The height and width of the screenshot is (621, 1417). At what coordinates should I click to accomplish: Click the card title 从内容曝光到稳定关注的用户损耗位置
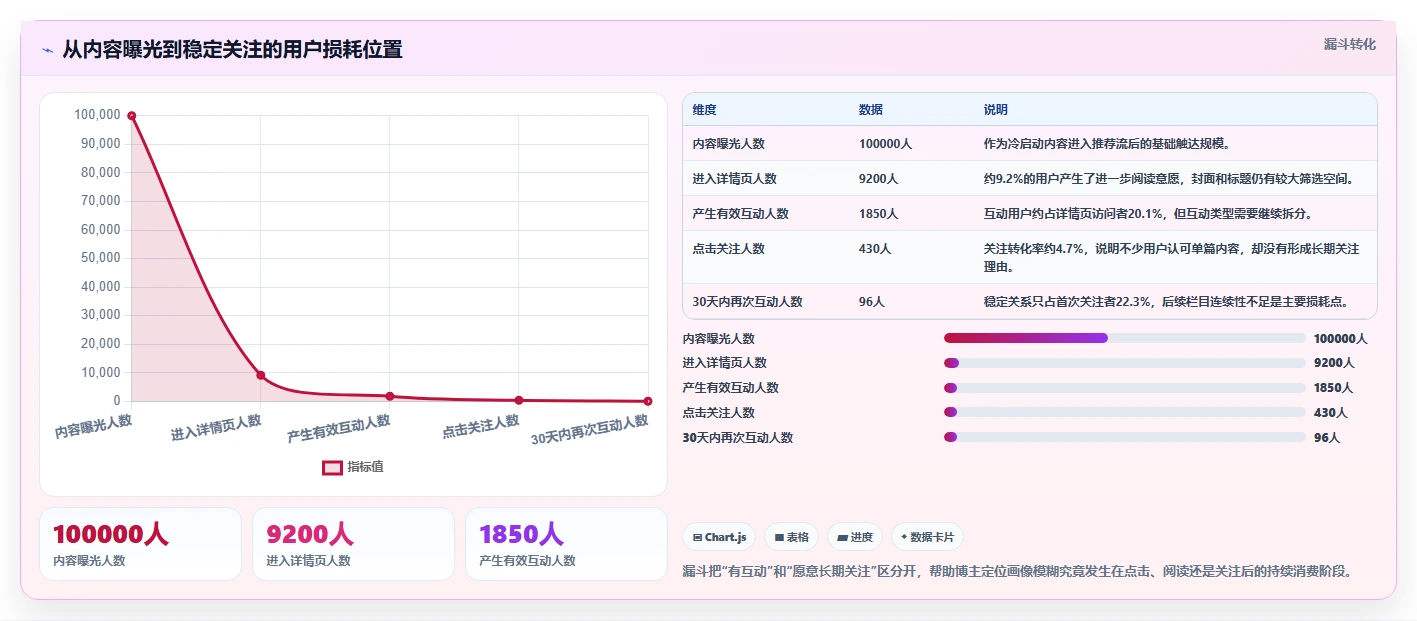click(x=232, y=50)
